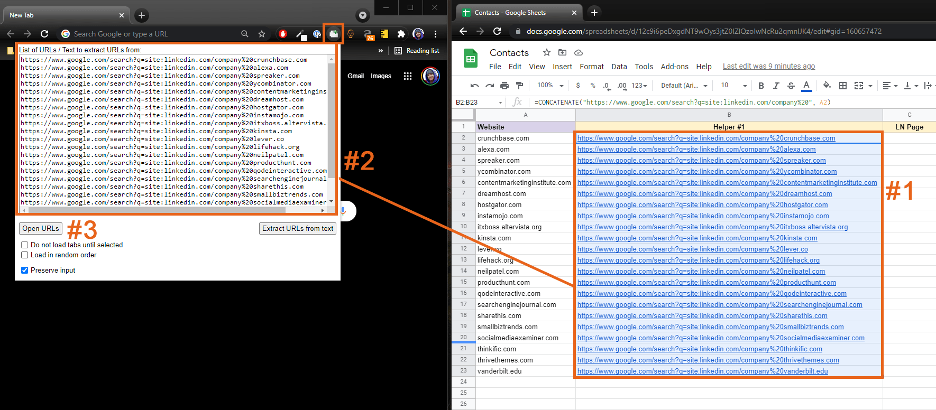This screenshot has height=410, width=936.
Task: Star the Contacts spreadsheet
Action: (546, 53)
